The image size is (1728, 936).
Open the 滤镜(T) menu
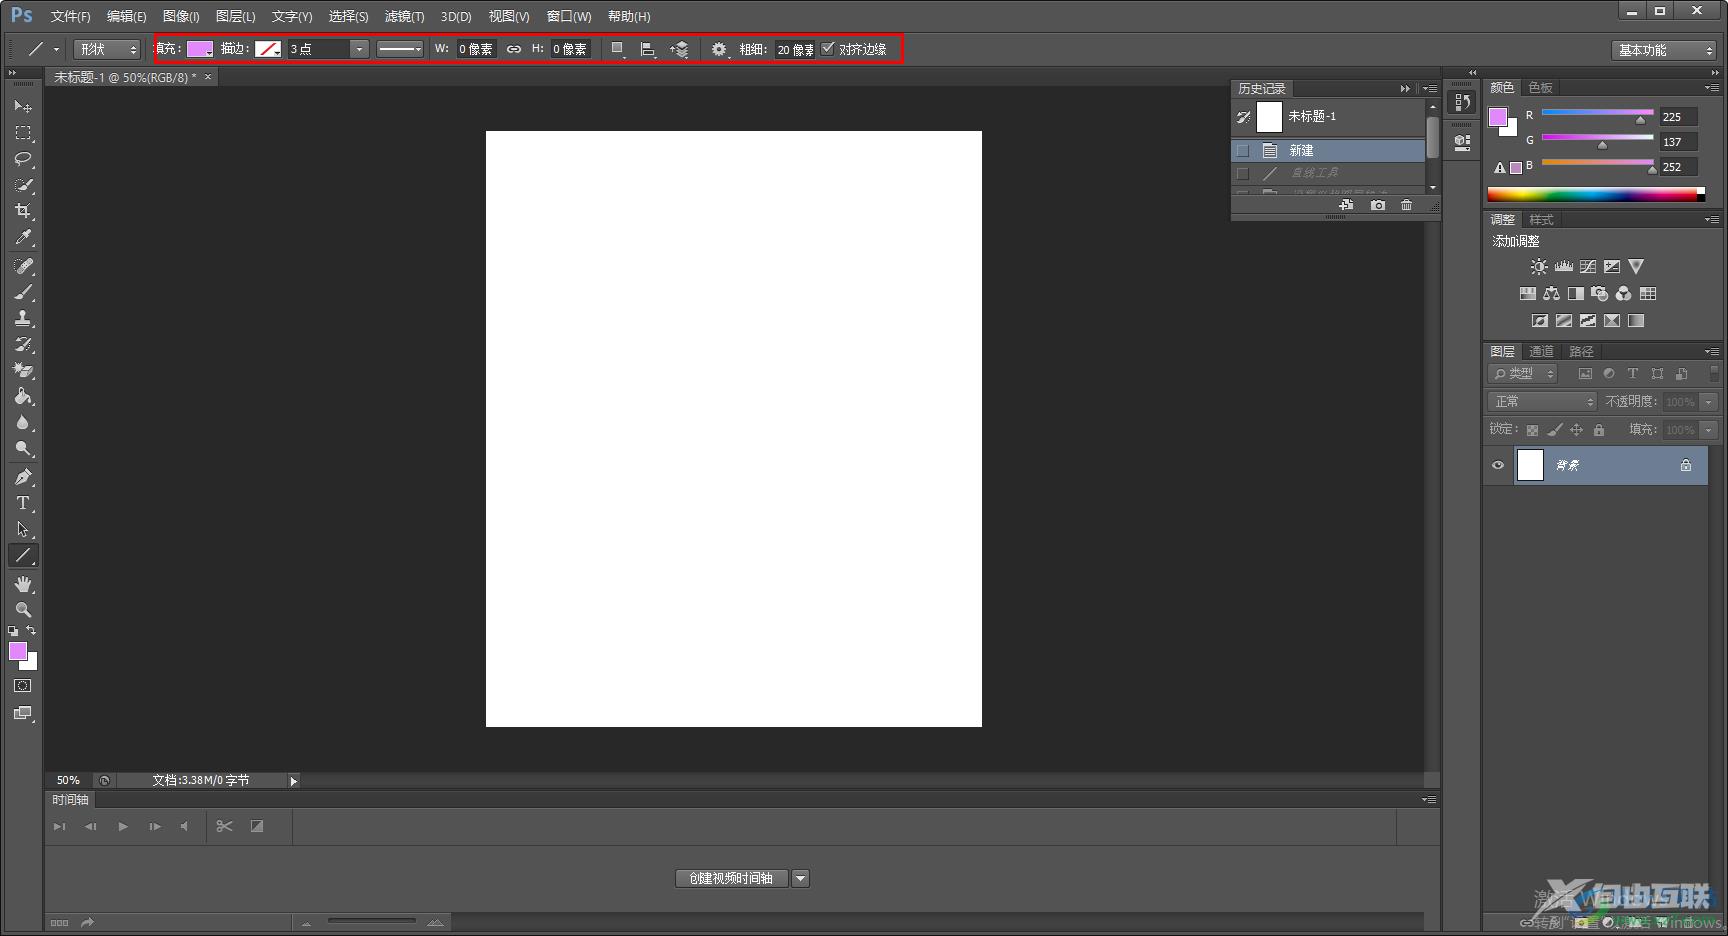(x=404, y=17)
